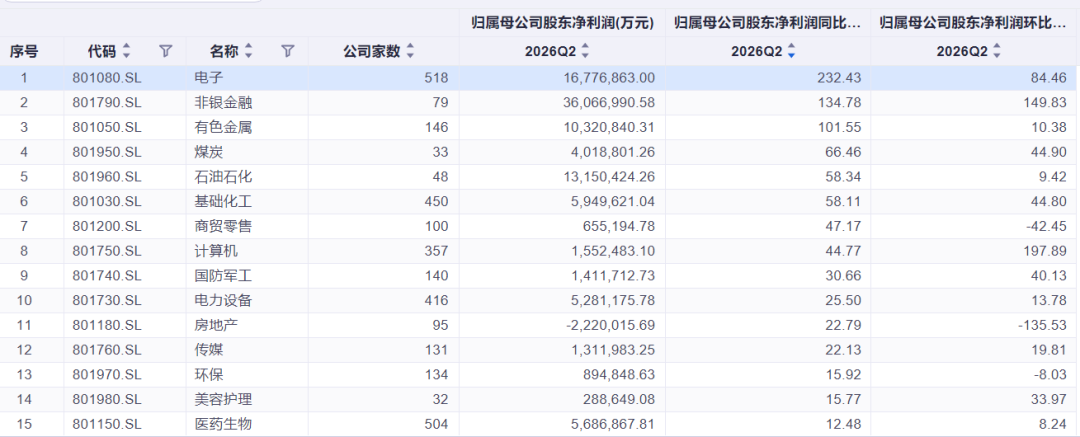Select the 非银金融 industry name
This screenshot has height=437, width=1080.
(x=224, y=103)
